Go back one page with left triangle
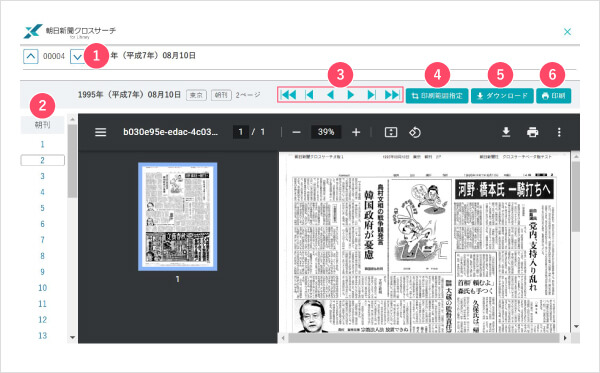The height and width of the screenshot is (373, 600). 331,94
